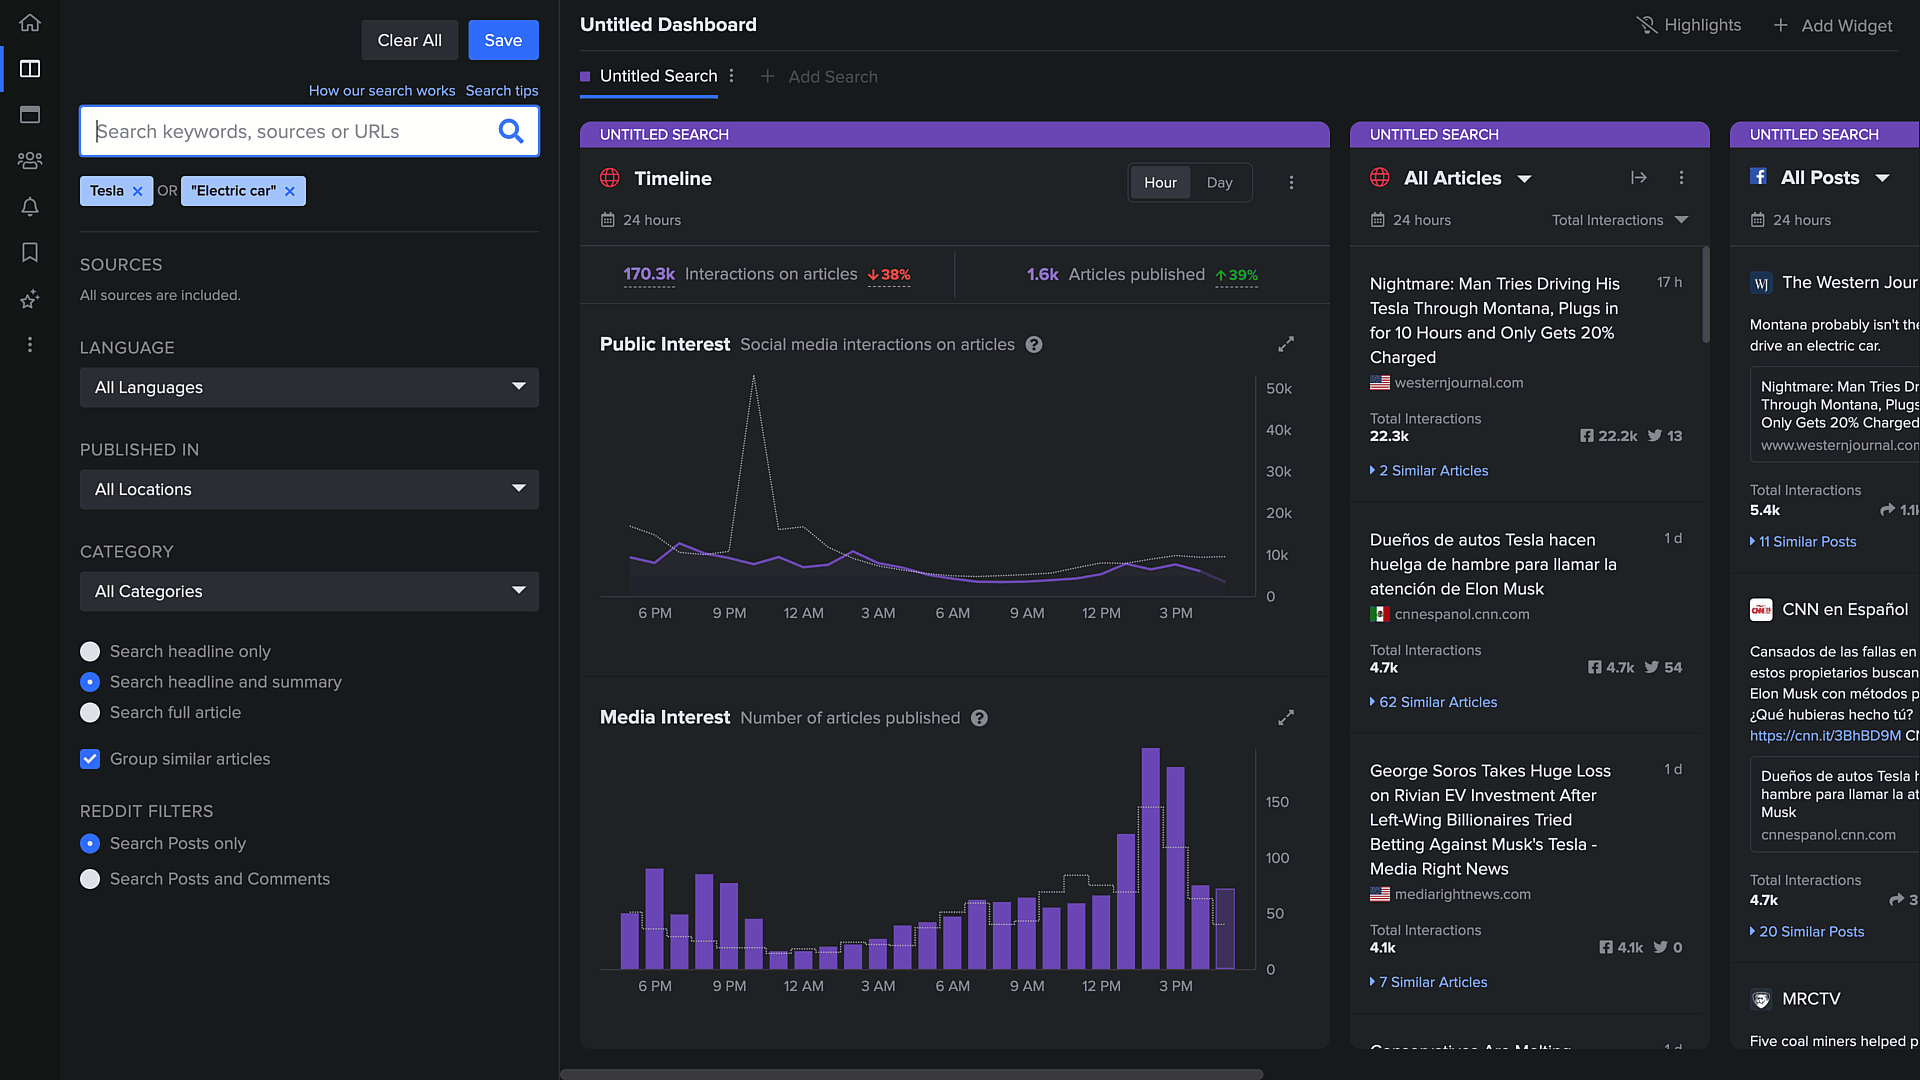Viewport: 1920px width, 1080px height.
Task: Export the All Articles widget
Action: (x=1638, y=178)
